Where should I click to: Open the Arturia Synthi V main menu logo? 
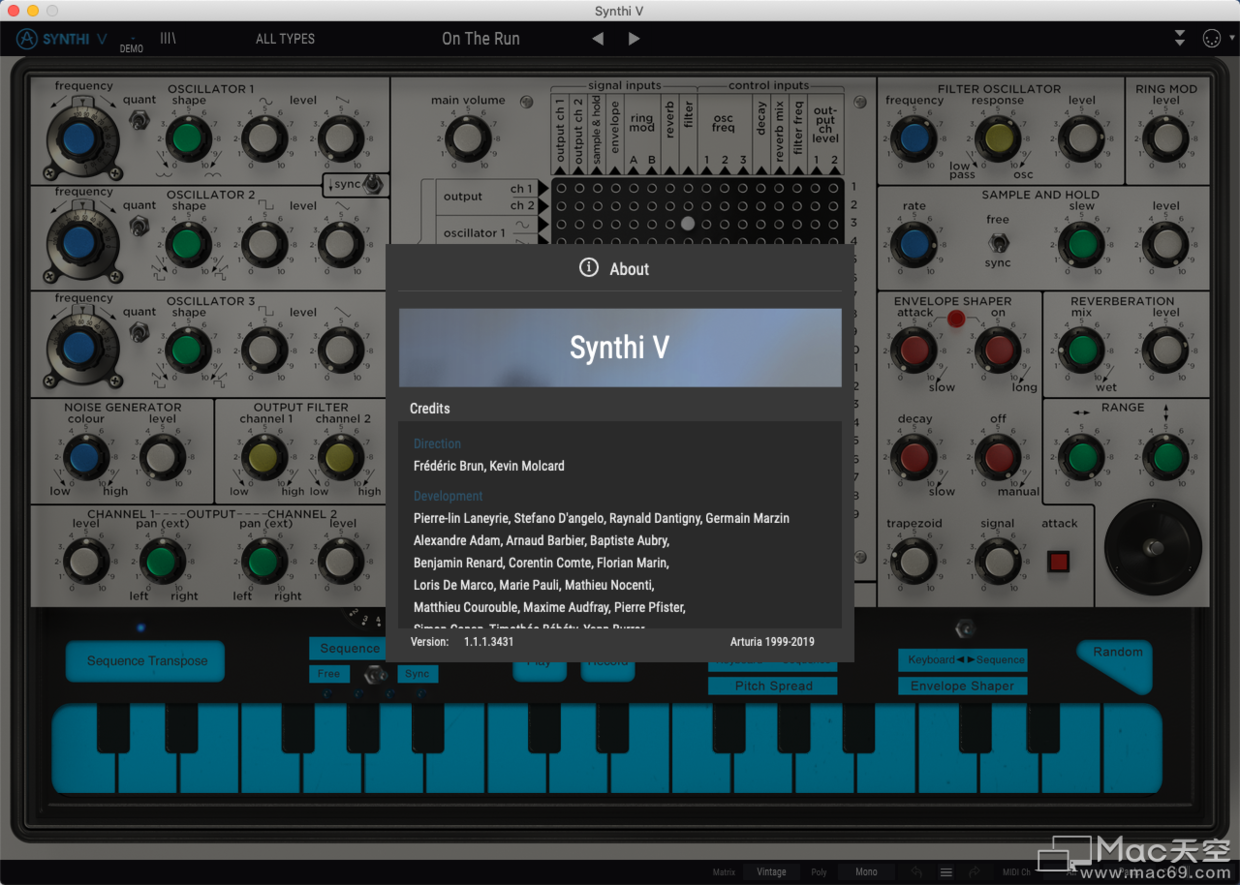62,39
